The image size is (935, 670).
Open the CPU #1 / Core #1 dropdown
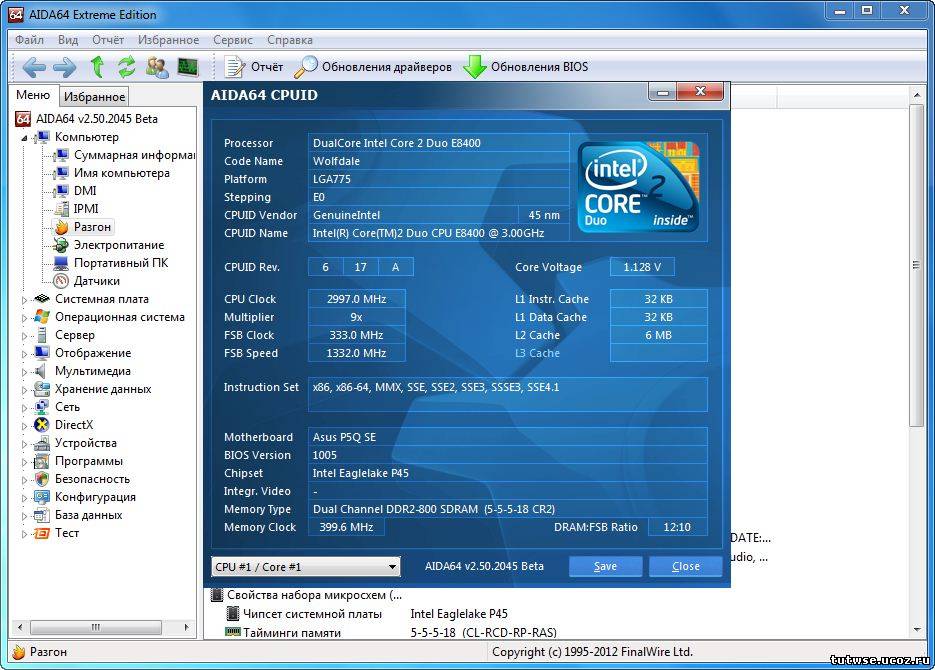point(305,567)
